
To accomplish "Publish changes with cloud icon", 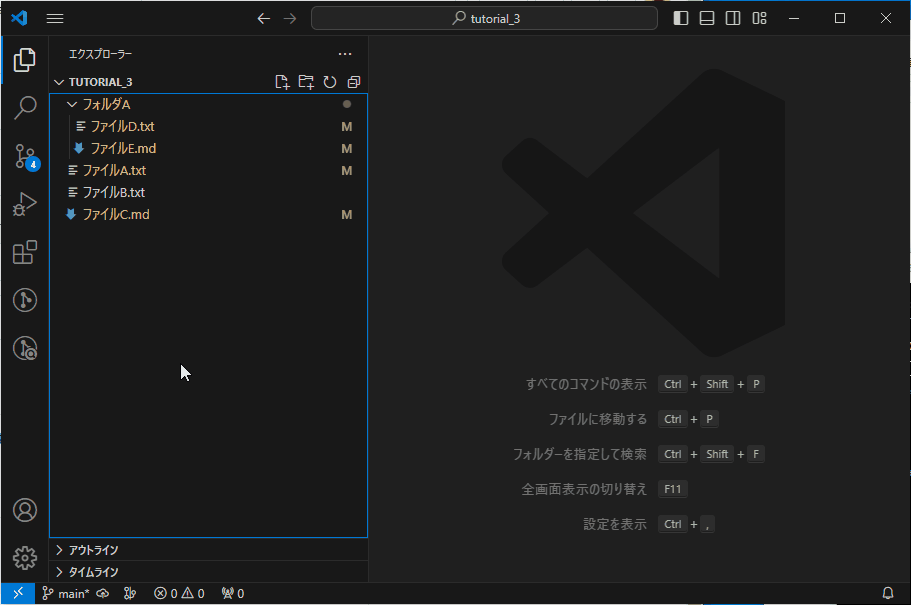I will coord(103,593).
